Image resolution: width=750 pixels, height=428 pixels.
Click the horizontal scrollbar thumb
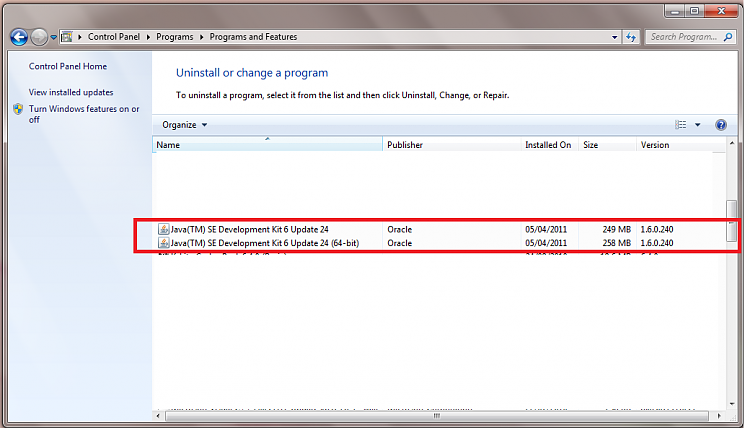[x=437, y=416]
